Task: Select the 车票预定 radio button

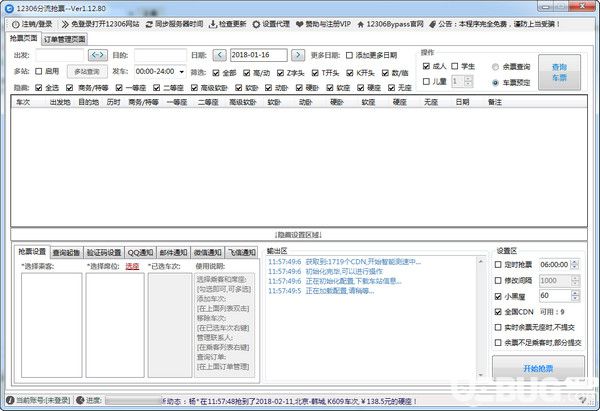Action: tap(495, 83)
